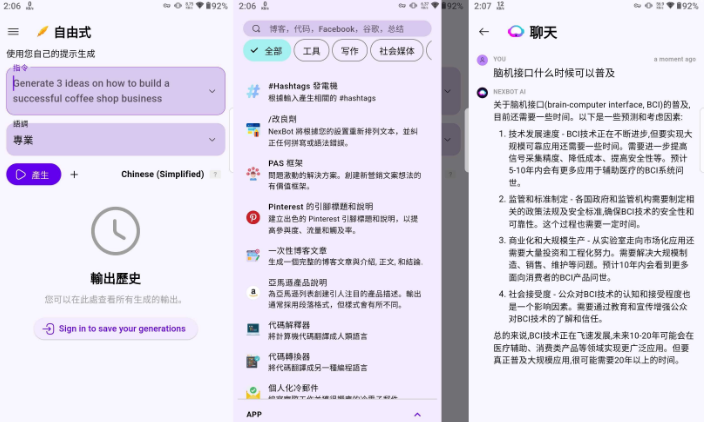The height and width of the screenshot is (422, 710).
Task: Click the NEXBOT AI sender label
Action: (x=509, y=91)
